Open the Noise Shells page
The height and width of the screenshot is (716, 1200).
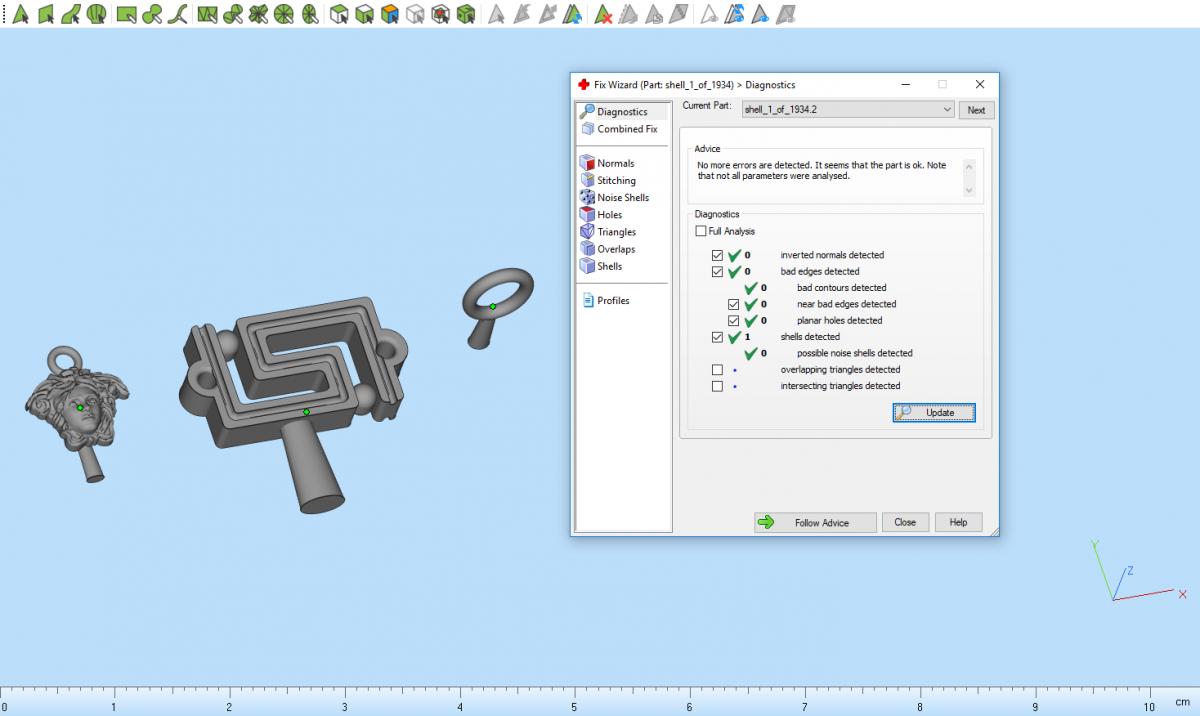tap(622, 198)
